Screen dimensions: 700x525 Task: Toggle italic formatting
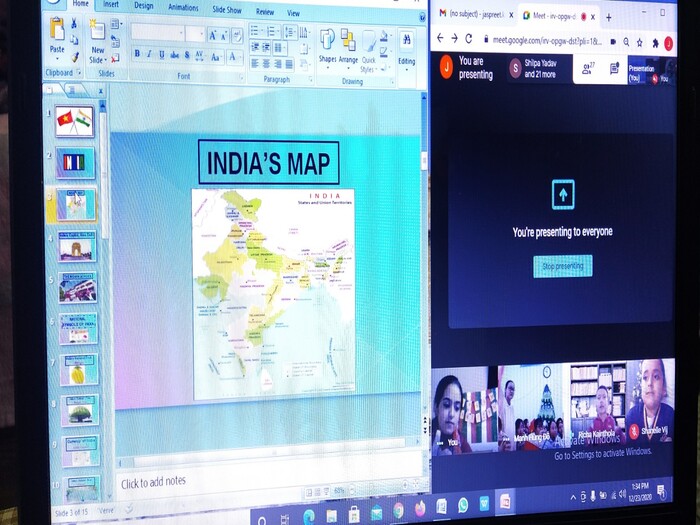pyautogui.click(x=149, y=54)
